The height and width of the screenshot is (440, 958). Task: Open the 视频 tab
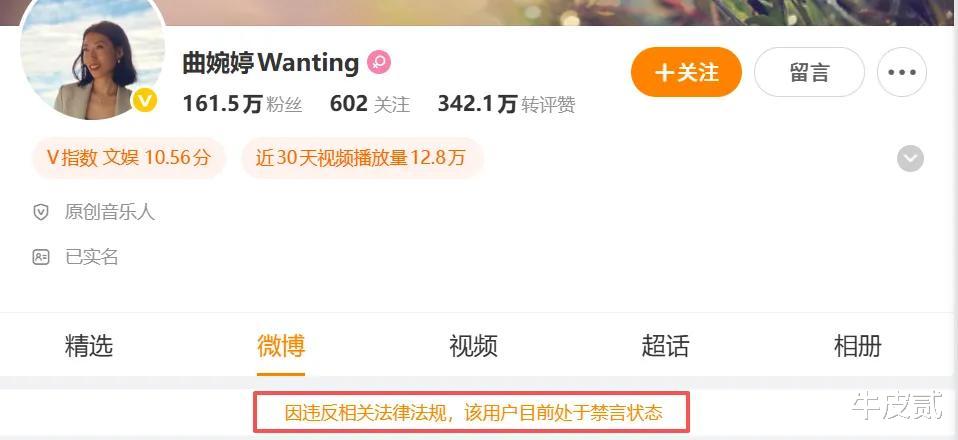click(x=474, y=346)
